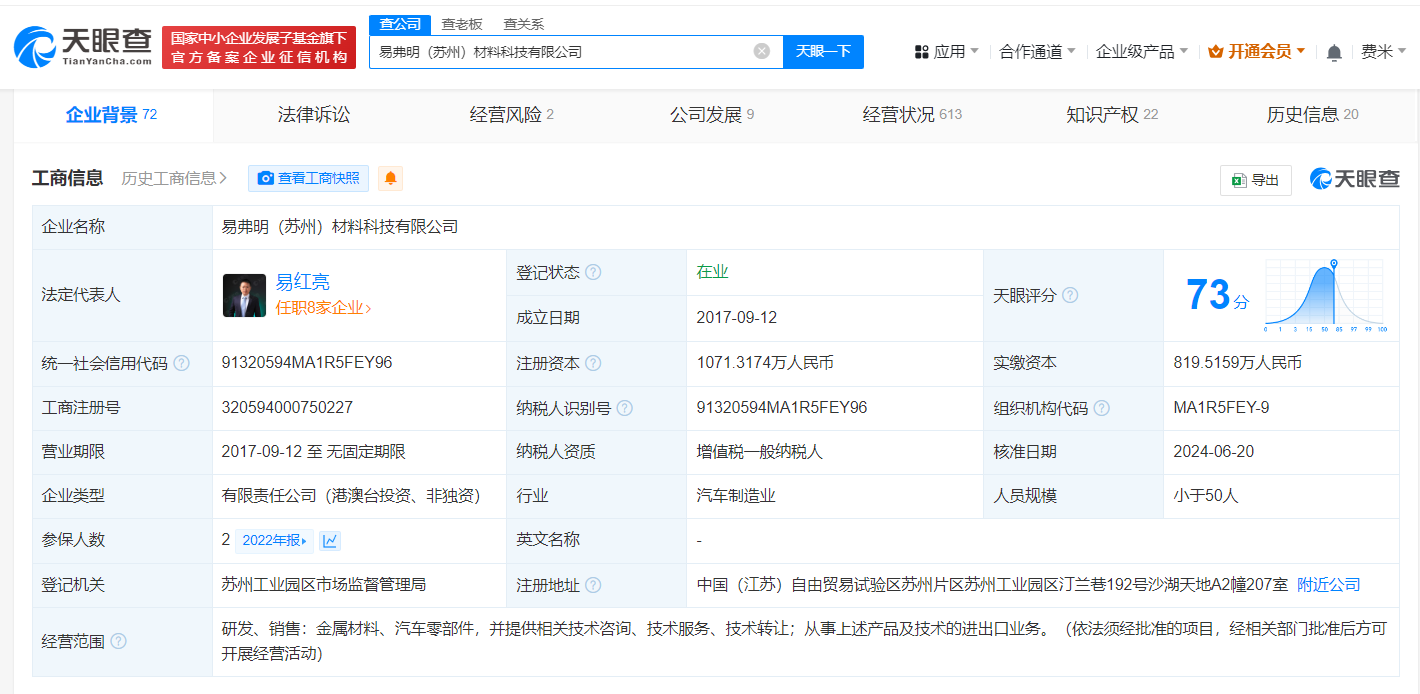Open the 应用 apps grid icon
Viewport: 1420px width, 694px height.
coord(922,50)
